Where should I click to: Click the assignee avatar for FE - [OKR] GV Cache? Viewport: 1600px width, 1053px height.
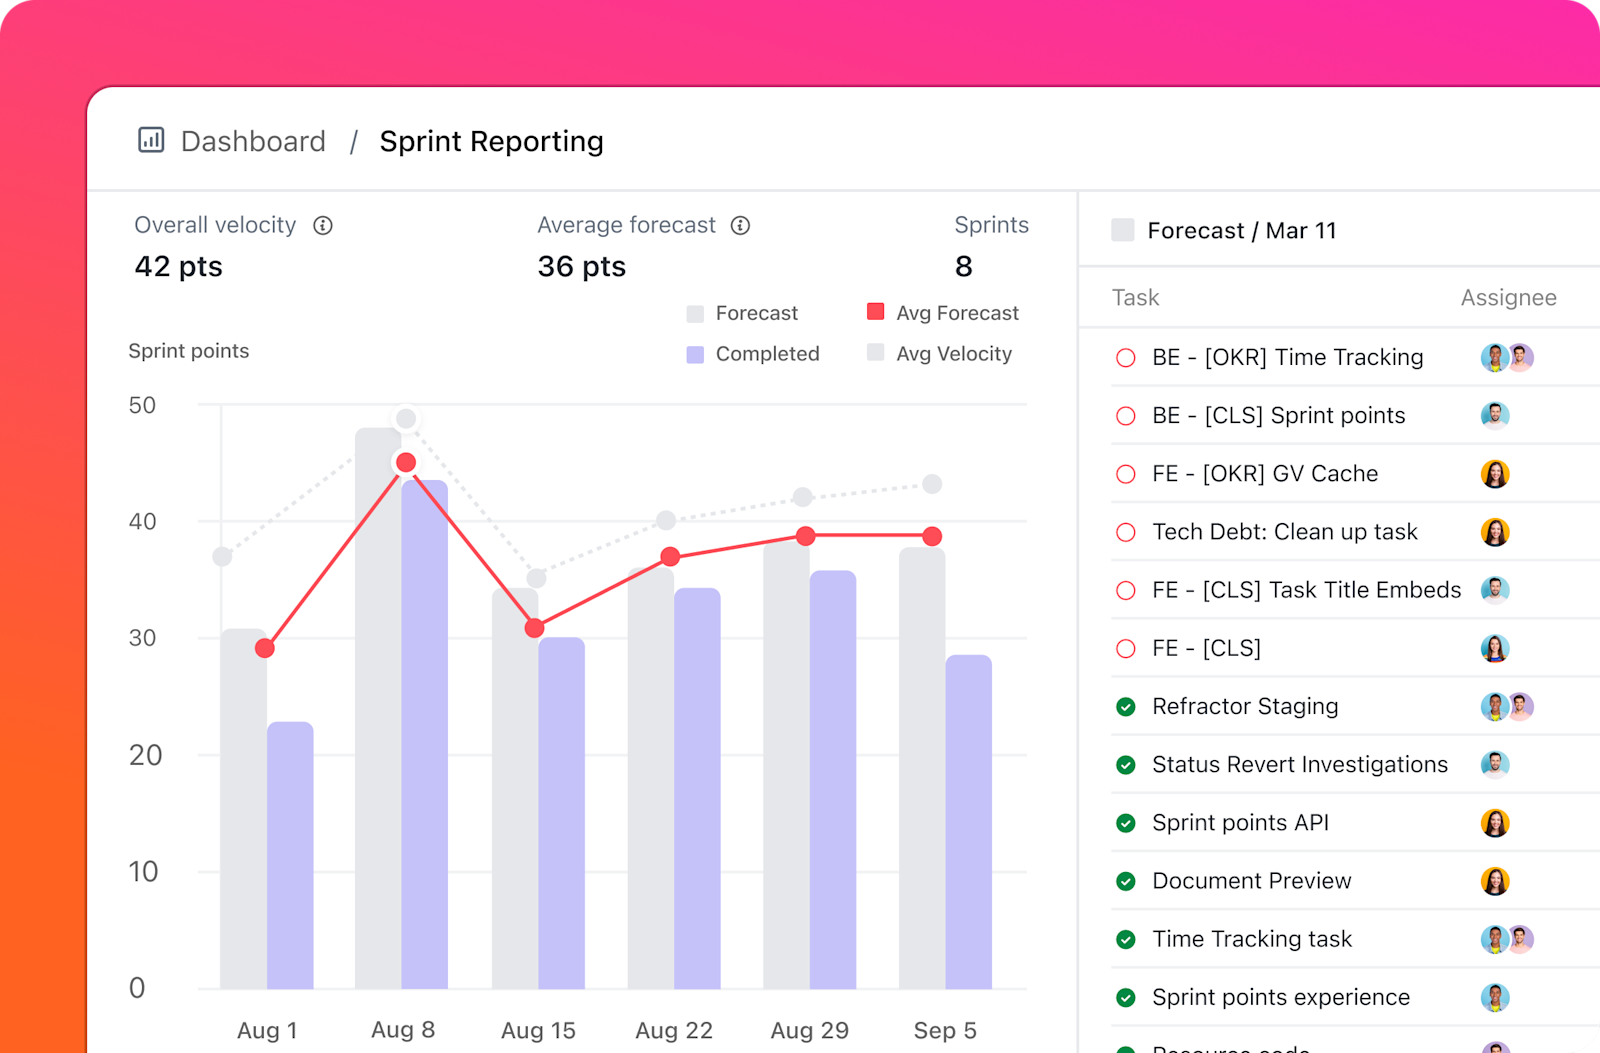coord(1495,474)
